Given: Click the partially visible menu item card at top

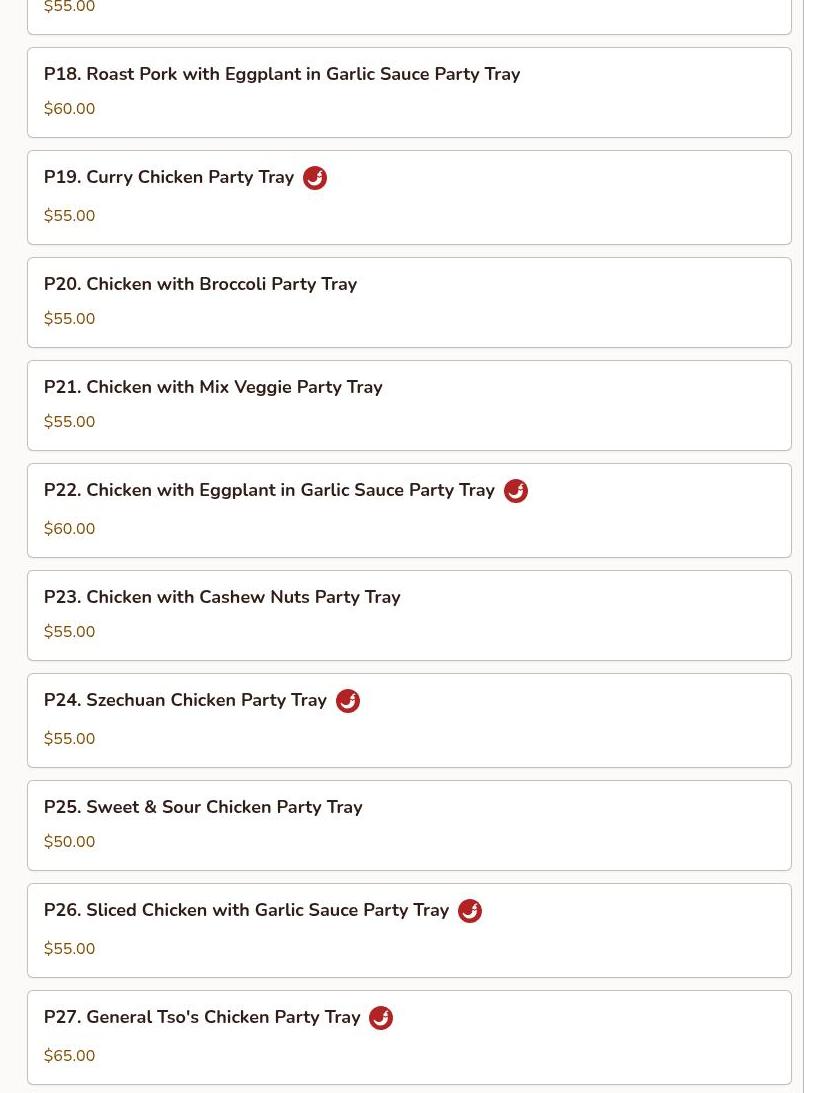Looking at the screenshot, I should [409, 17].
